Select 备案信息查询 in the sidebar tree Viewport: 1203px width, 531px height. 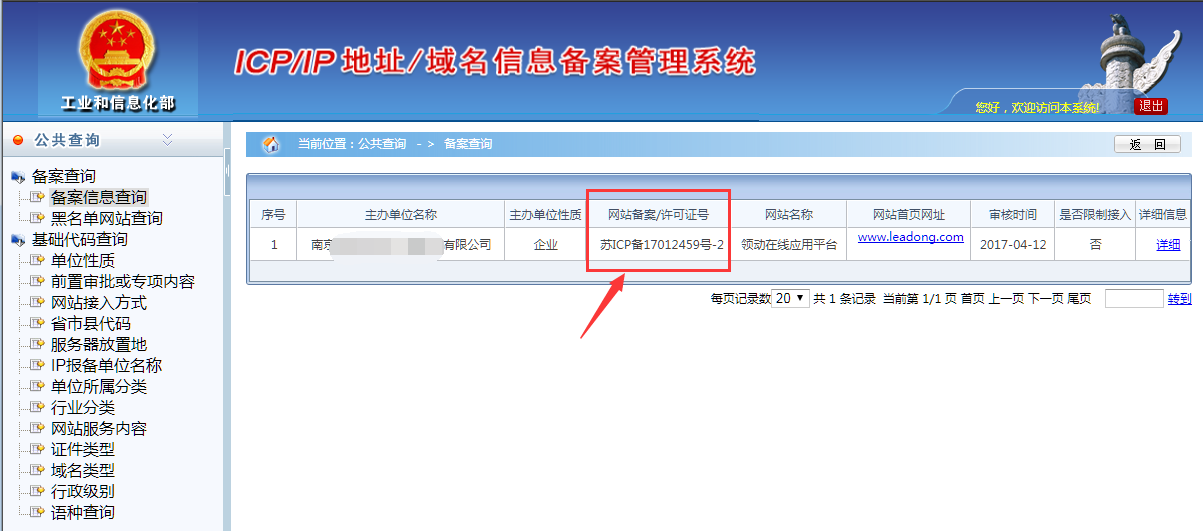[99, 197]
